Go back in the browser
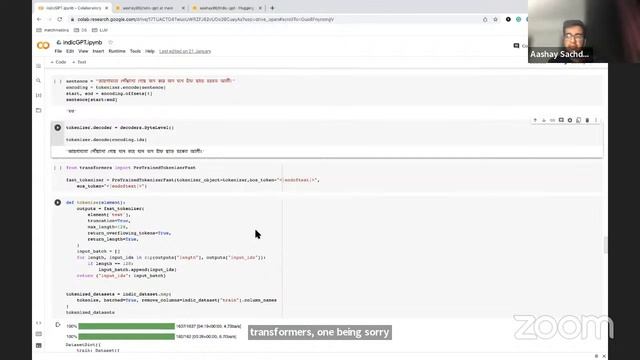Image resolution: width=640 pixels, height=360 pixels. coord(39,19)
